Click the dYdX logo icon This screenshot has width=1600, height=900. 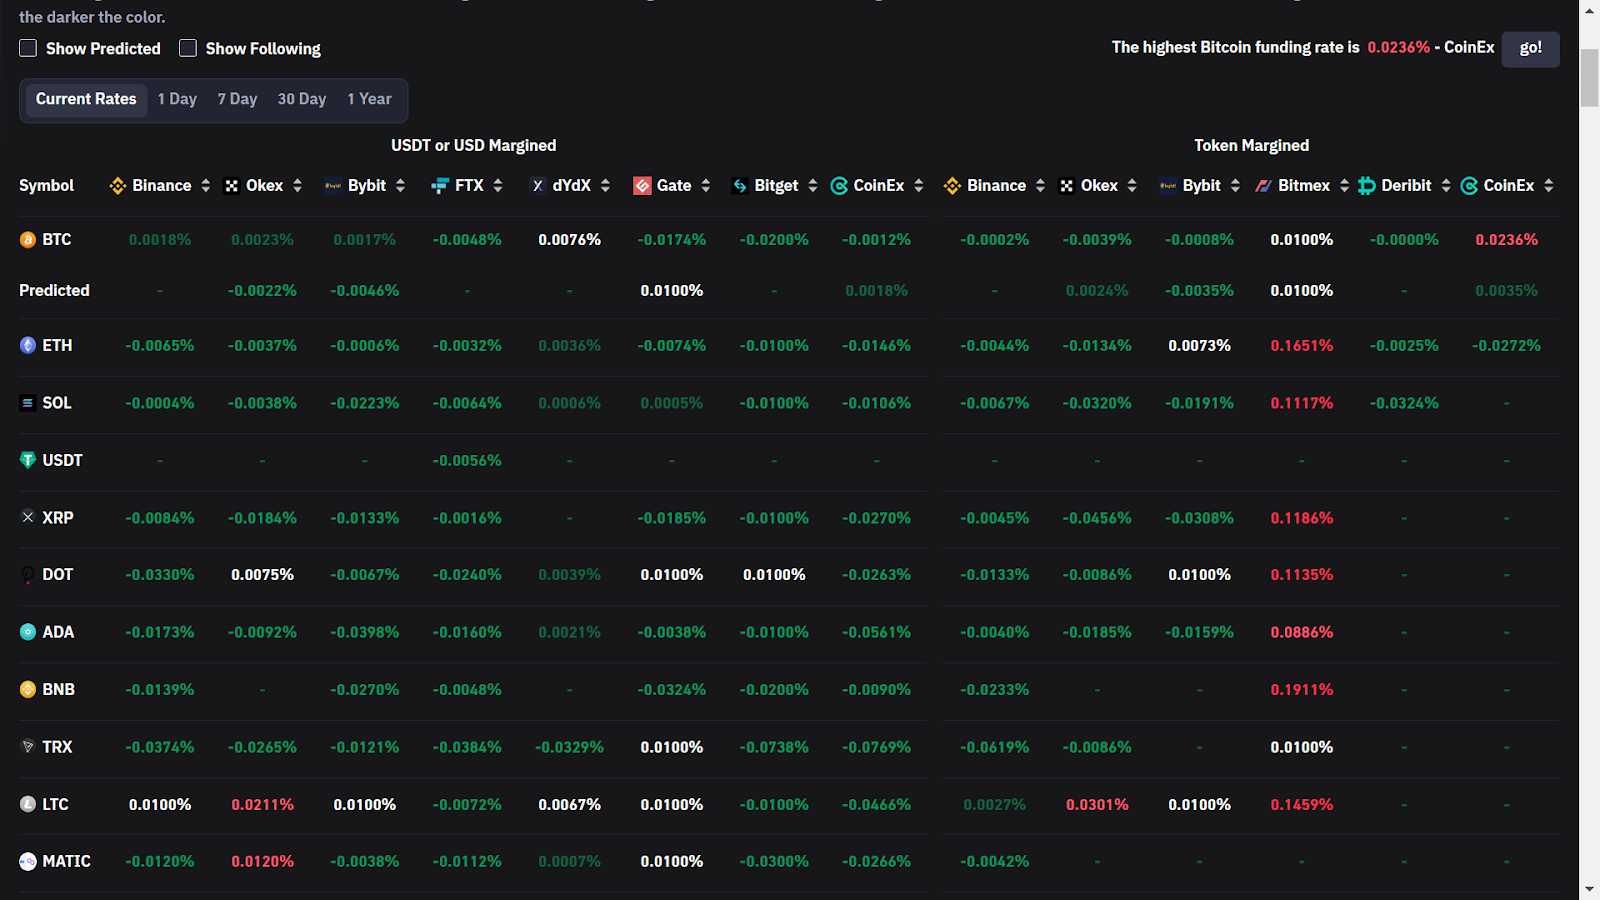(538, 186)
